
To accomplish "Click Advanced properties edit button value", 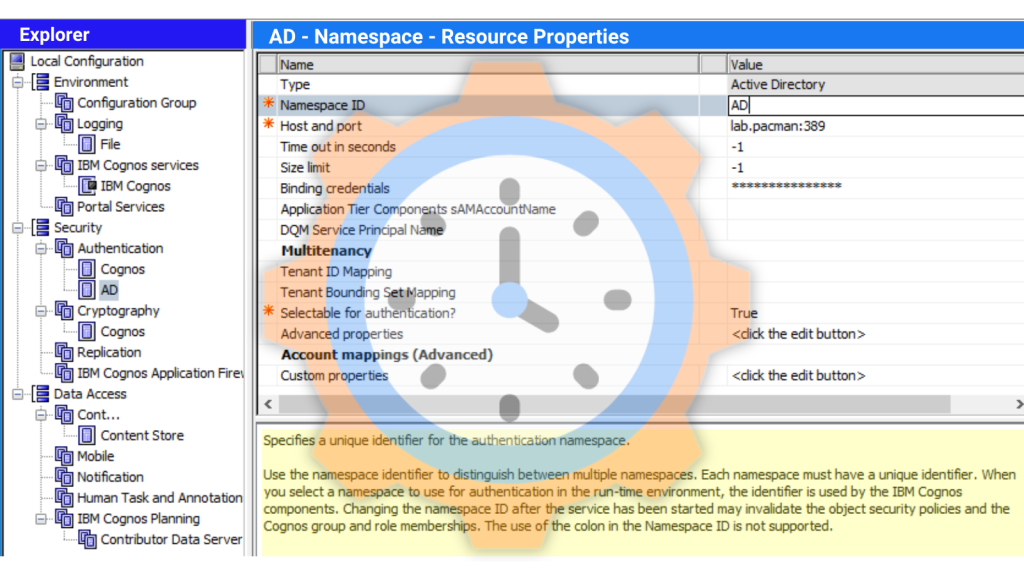I will coord(798,334).
